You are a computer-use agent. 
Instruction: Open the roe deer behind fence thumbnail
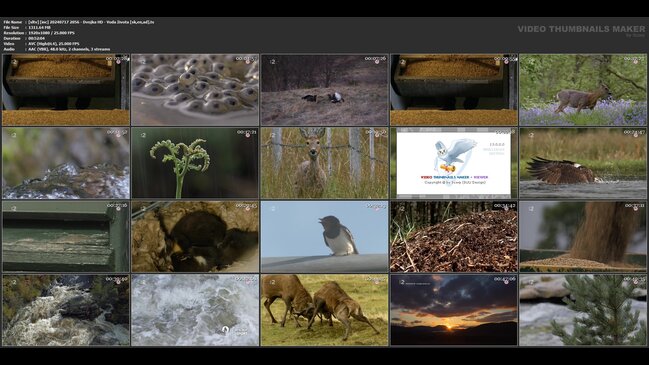(324, 163)
